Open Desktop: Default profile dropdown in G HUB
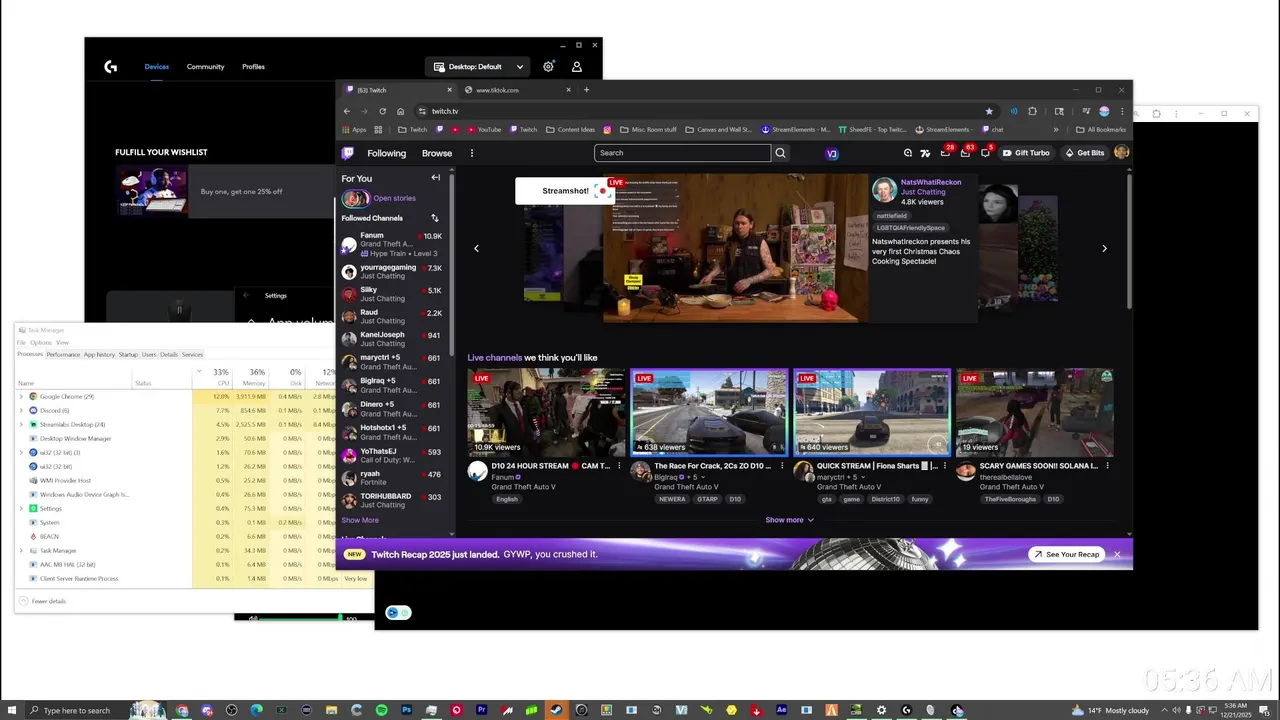 [x=478, y=66]
